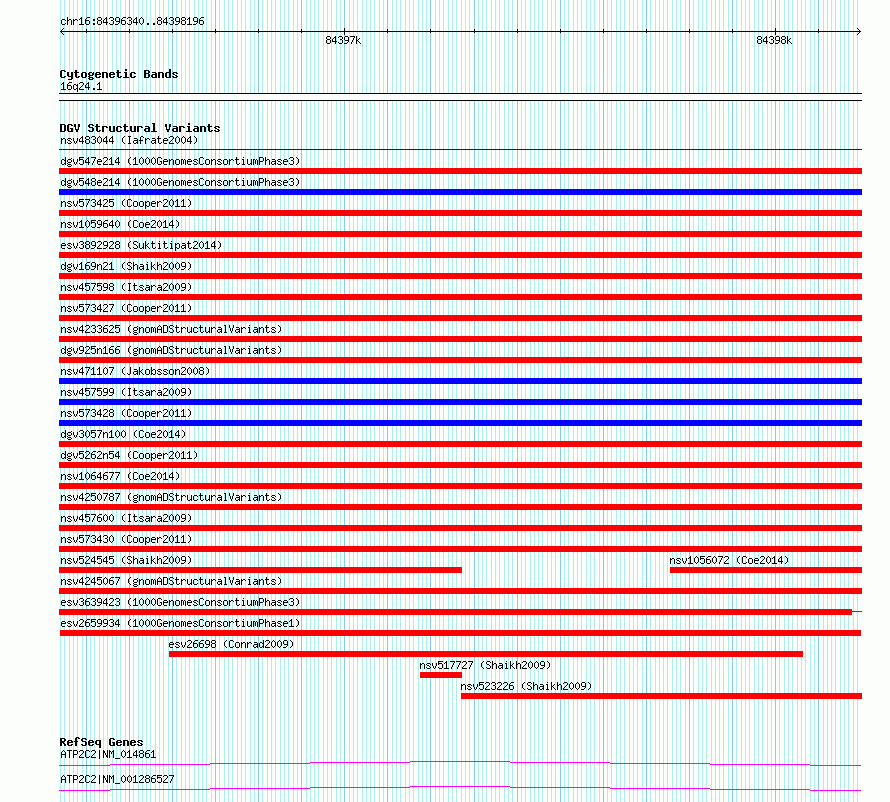Click the magenta line of ATP2C2|NM_001286527

tap(460, 788)
